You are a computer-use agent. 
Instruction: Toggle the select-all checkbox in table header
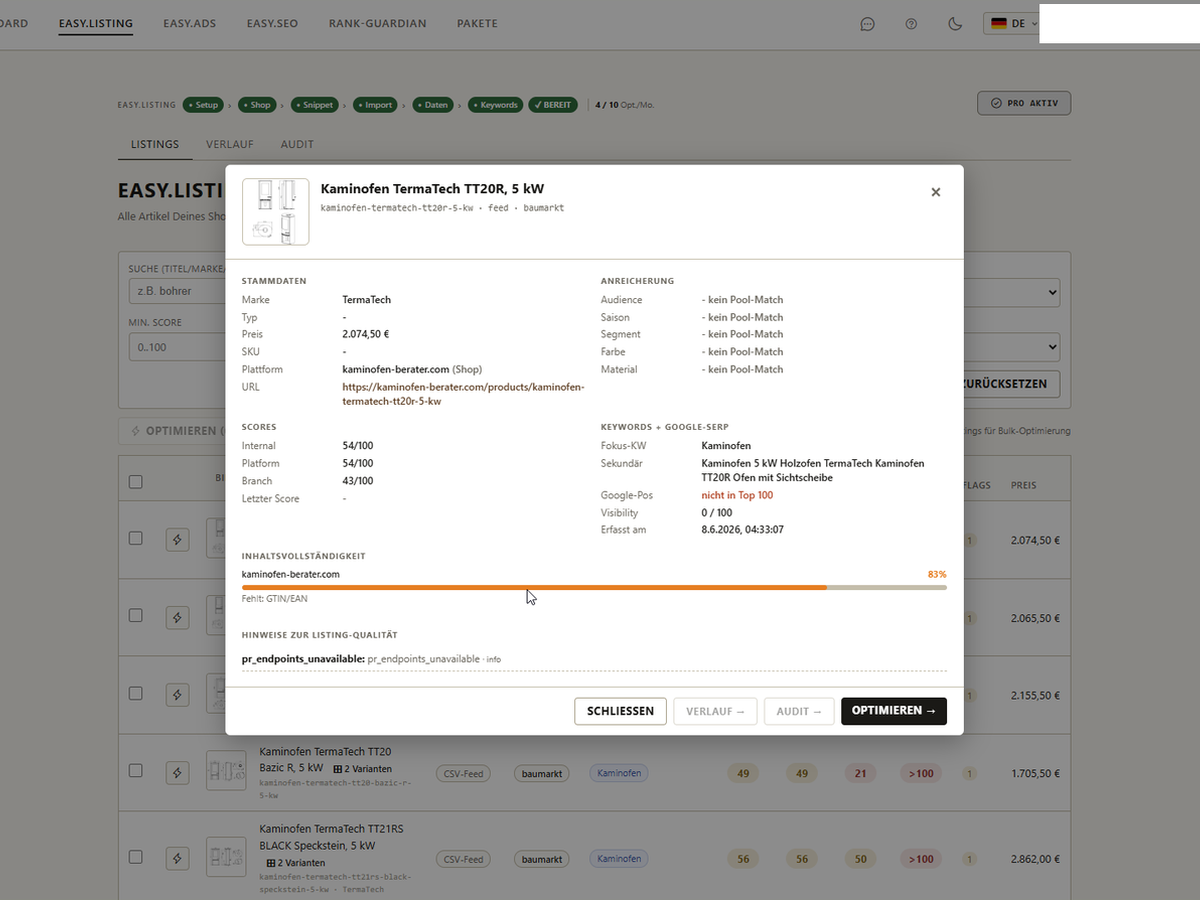136,482
